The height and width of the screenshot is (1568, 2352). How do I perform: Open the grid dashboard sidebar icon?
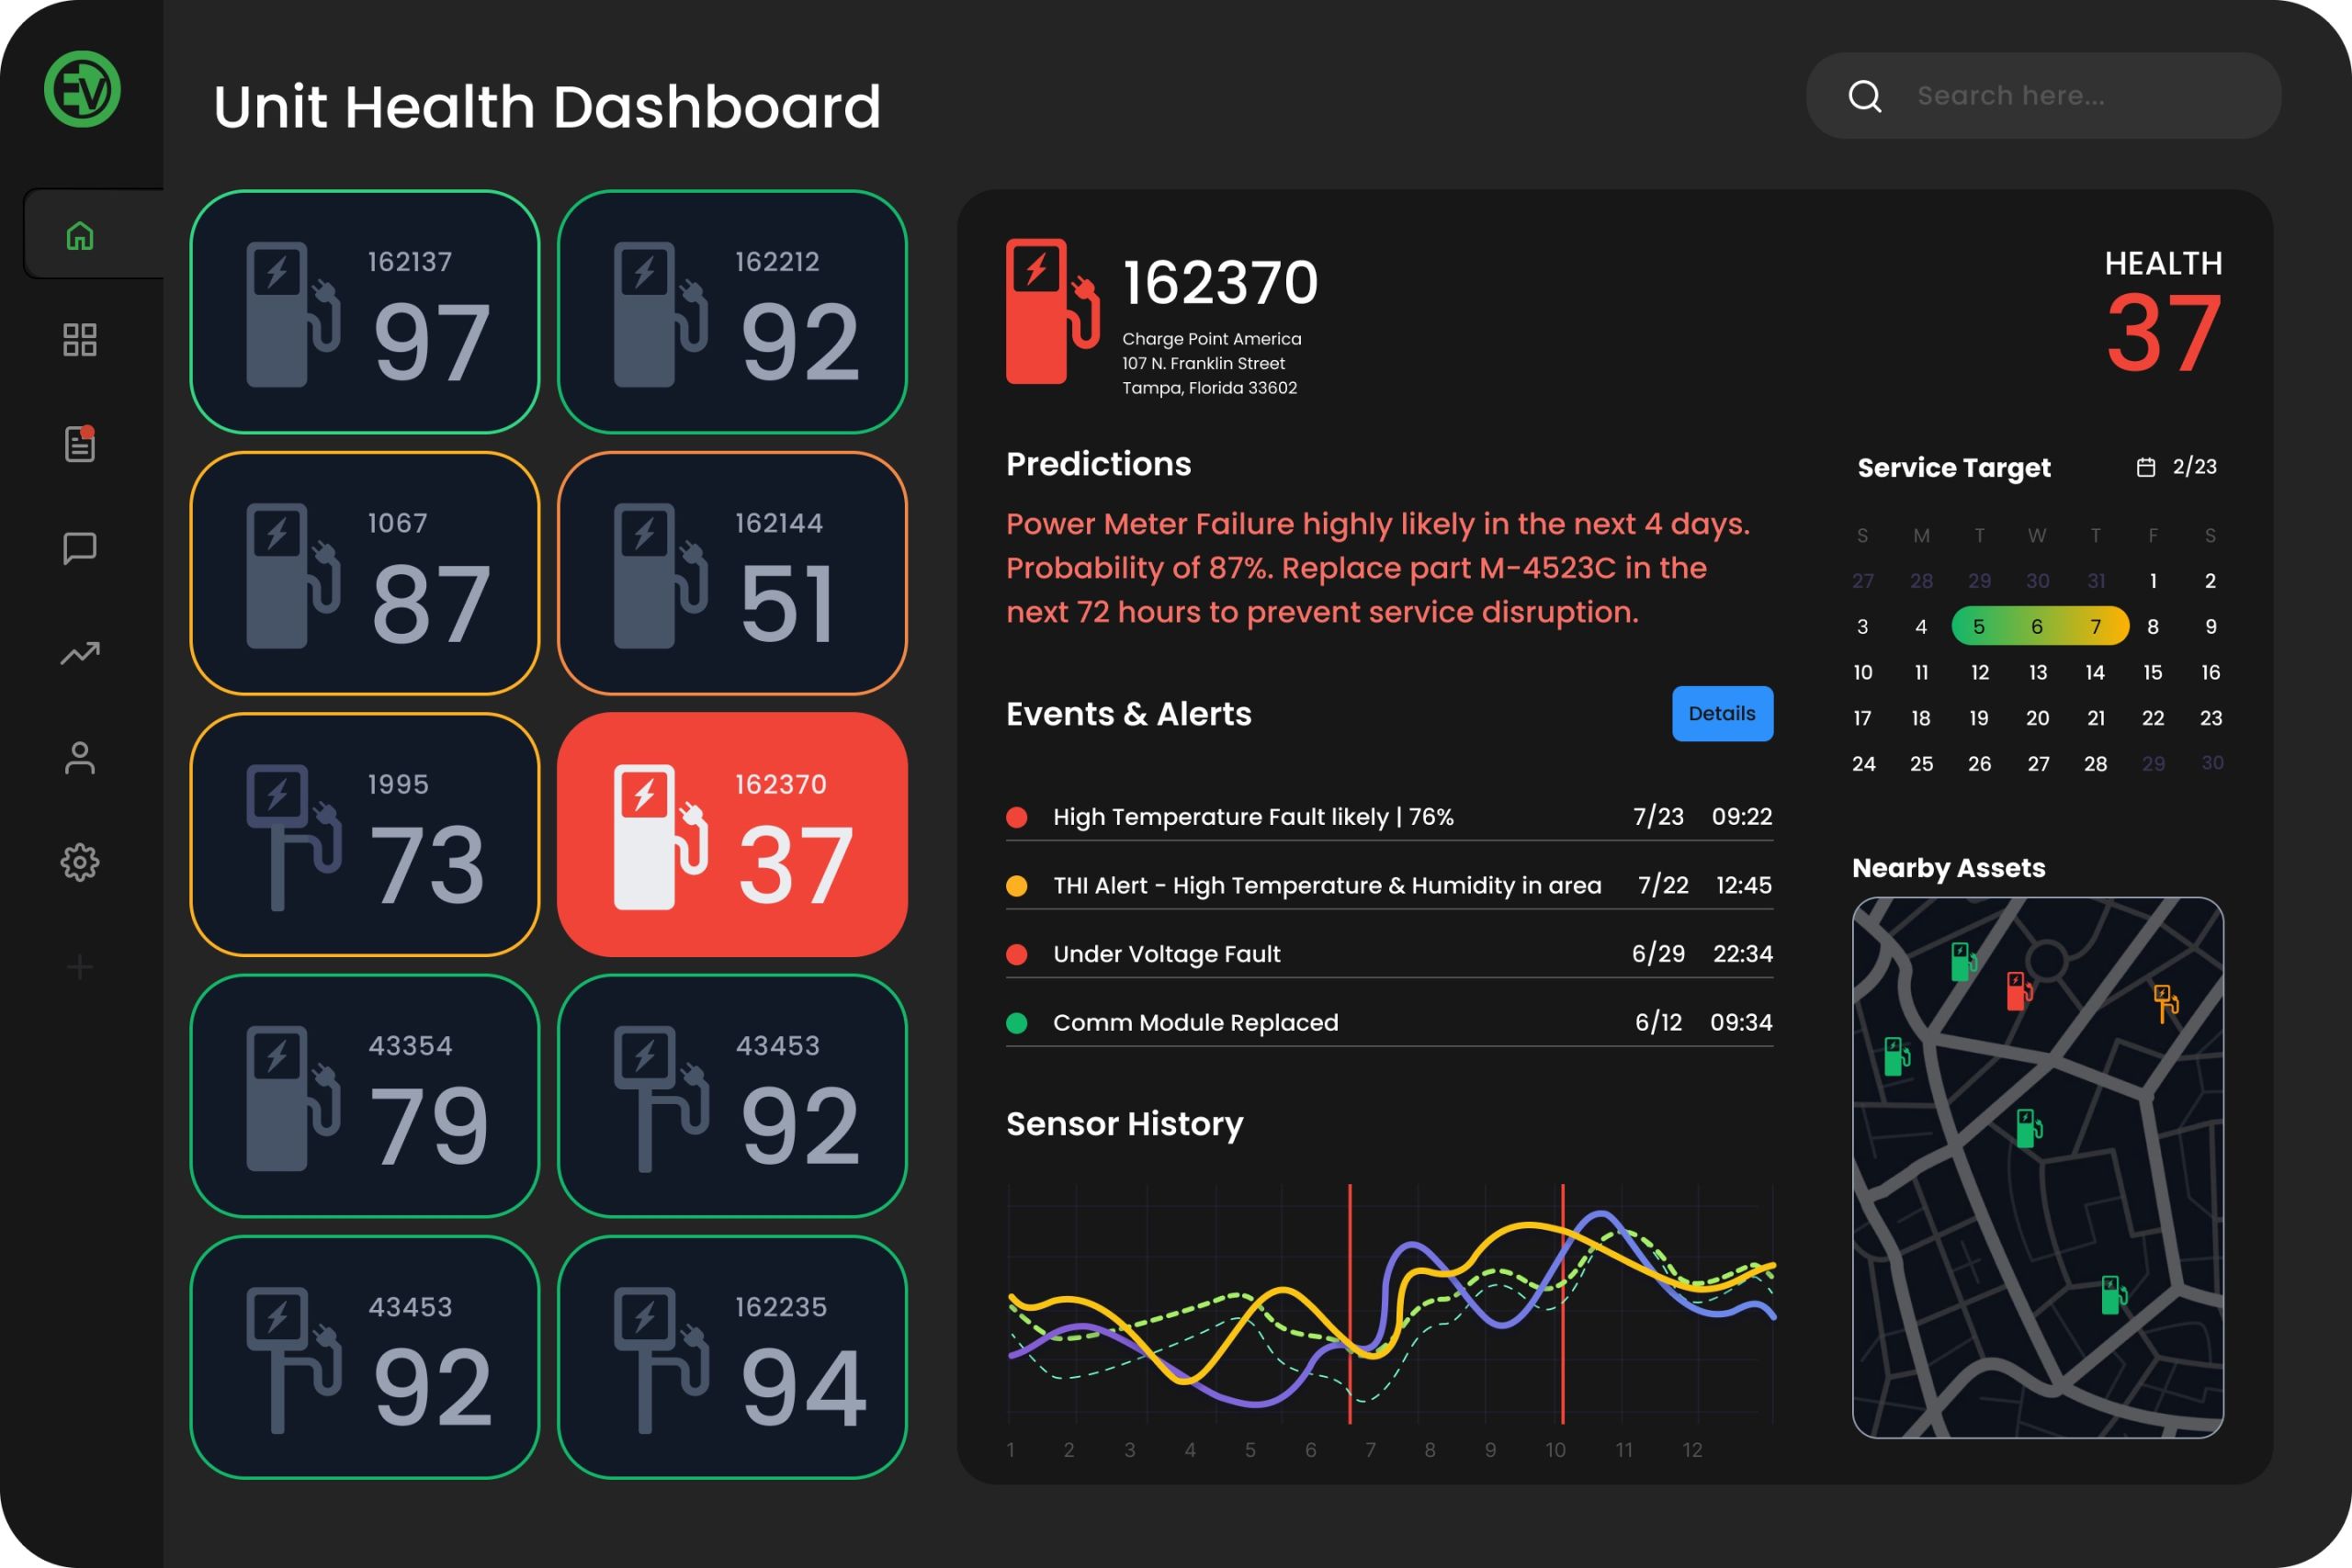(x=80, y=340)
